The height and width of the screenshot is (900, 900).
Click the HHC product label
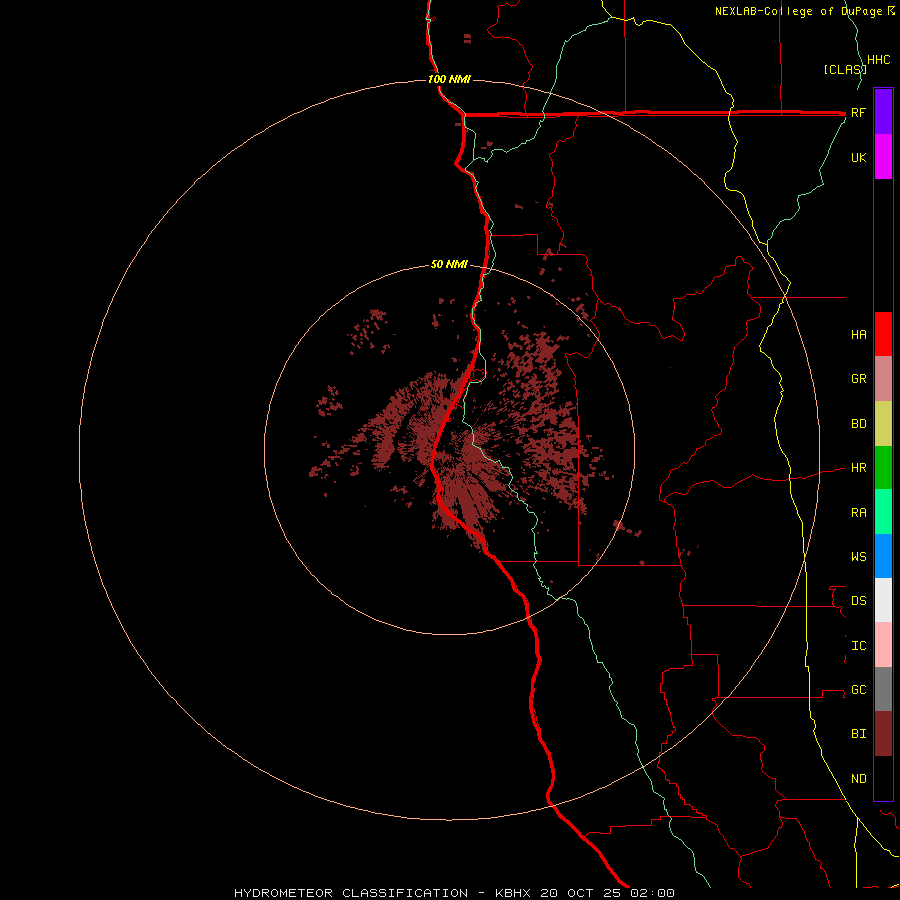pos(879,60)
